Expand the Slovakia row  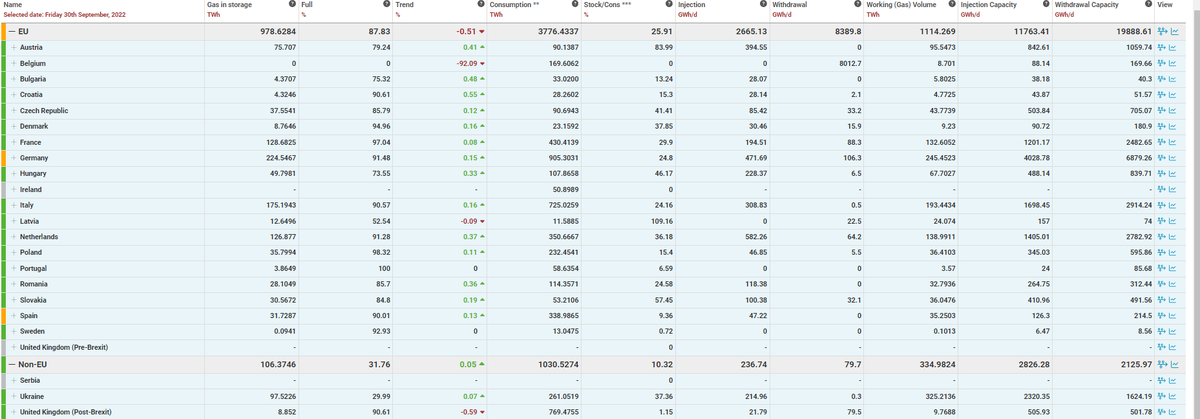(x=14, y=300)
